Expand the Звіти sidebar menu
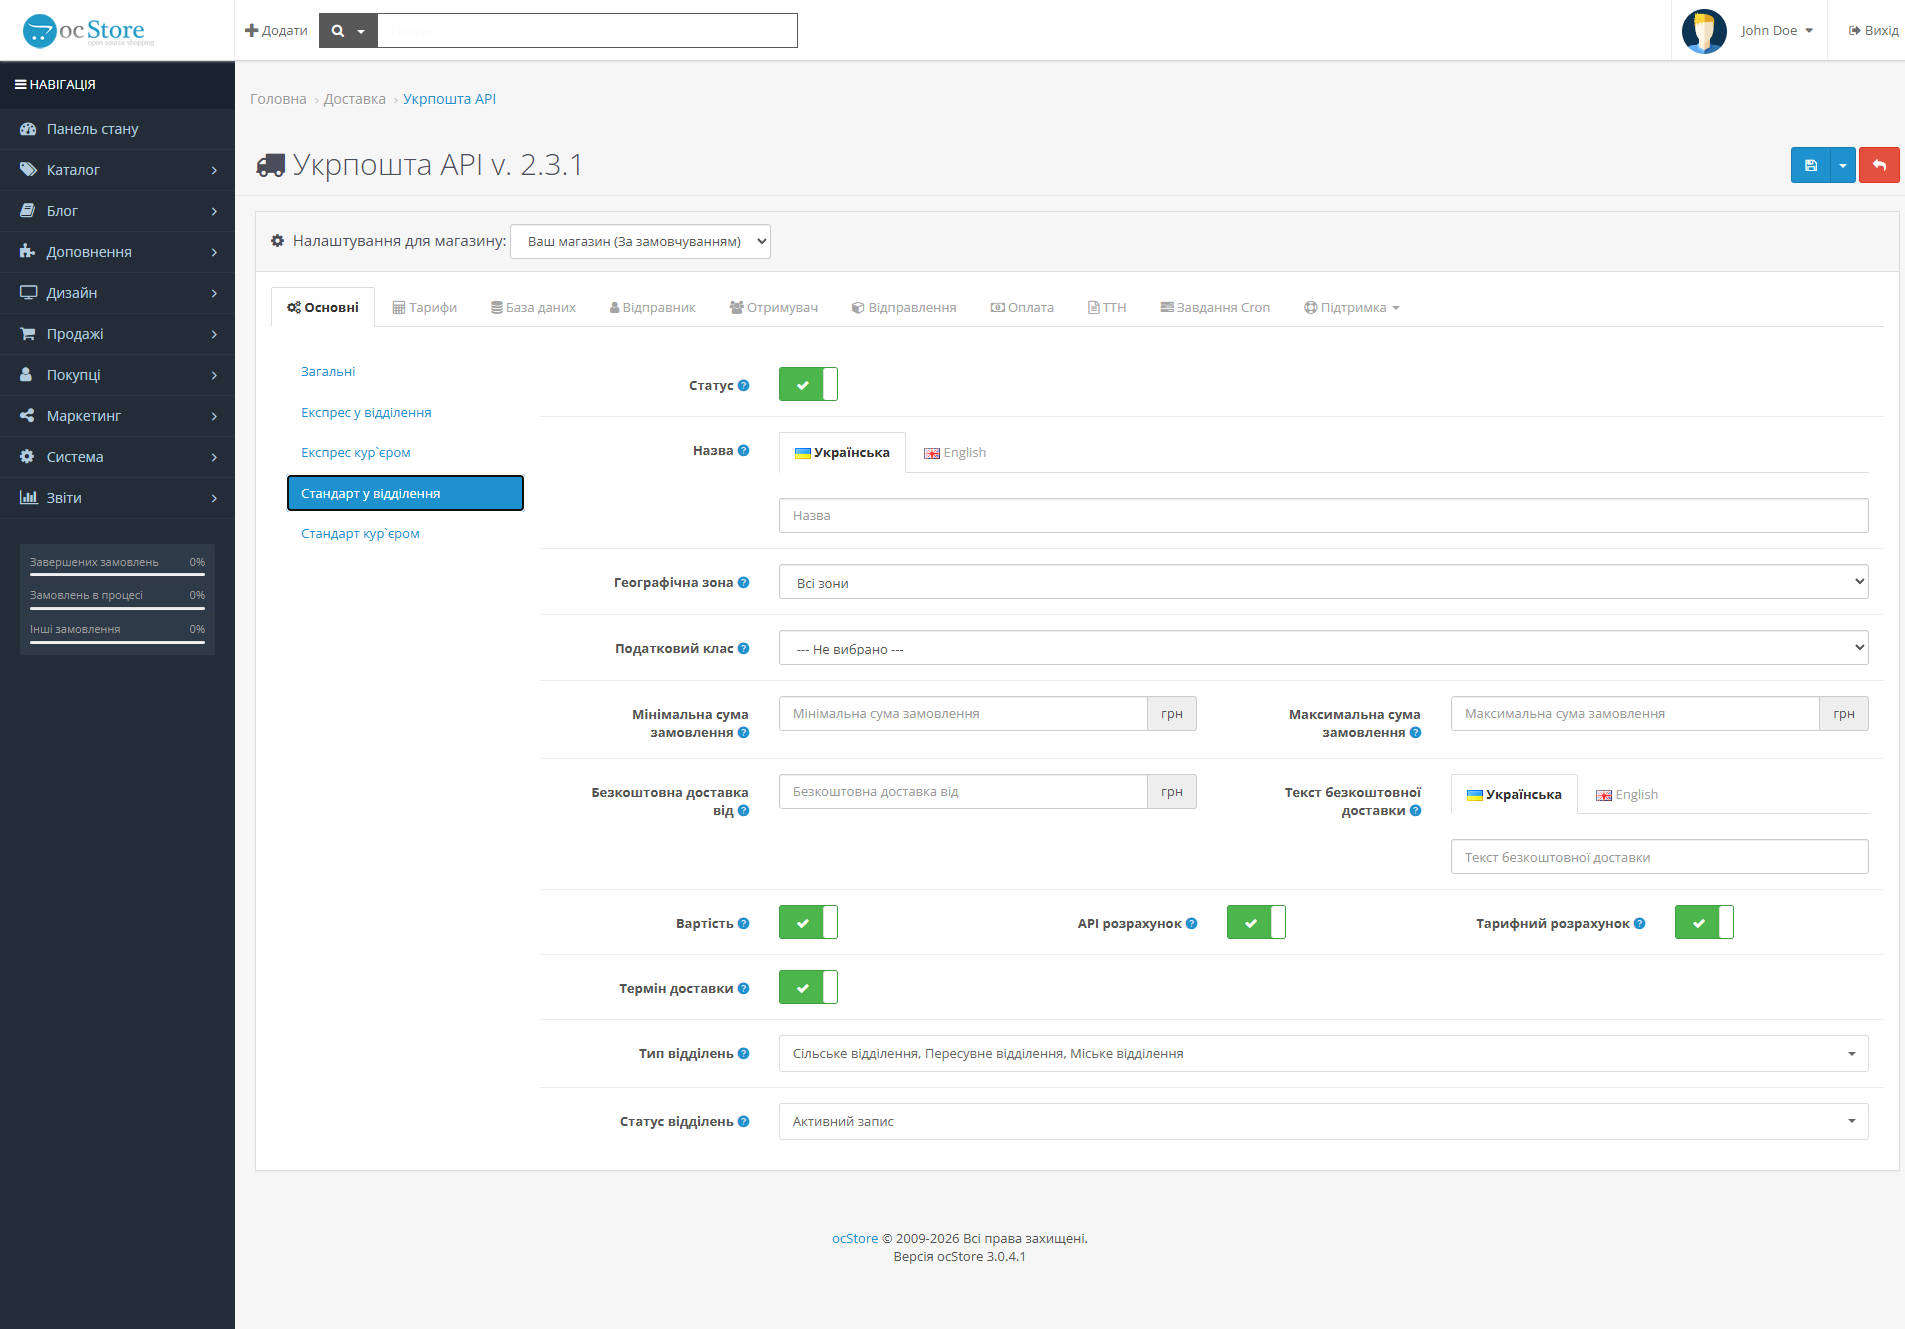 (x=117, y=498)
